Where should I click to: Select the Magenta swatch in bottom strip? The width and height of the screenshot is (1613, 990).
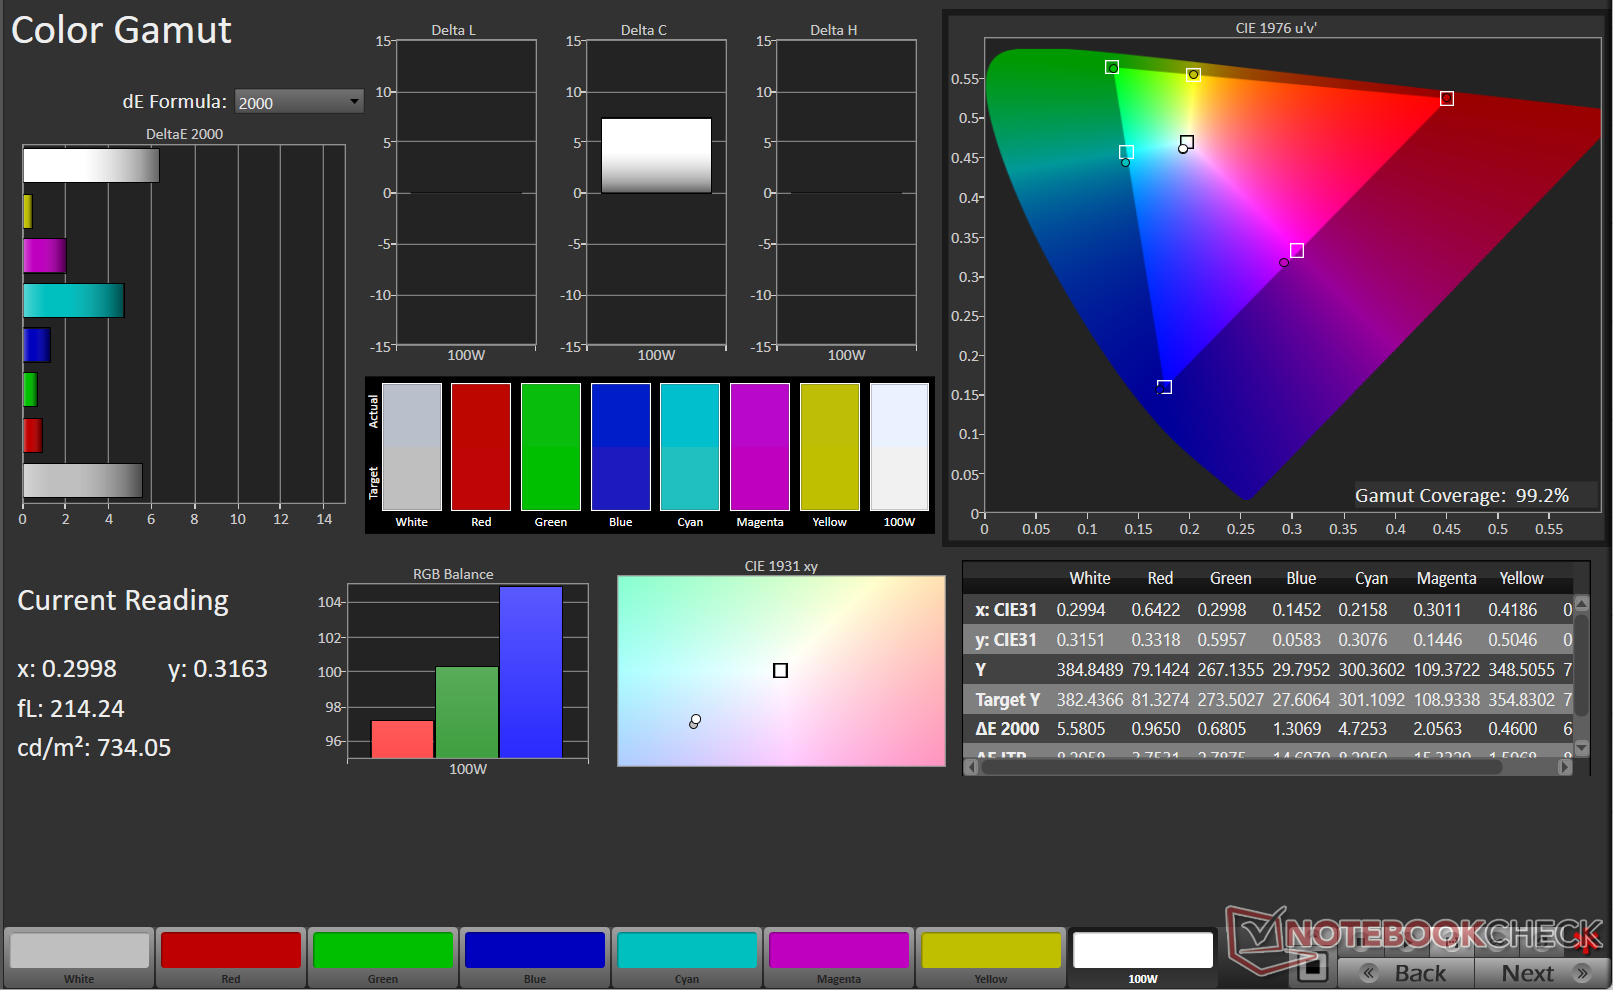(839, 951)
